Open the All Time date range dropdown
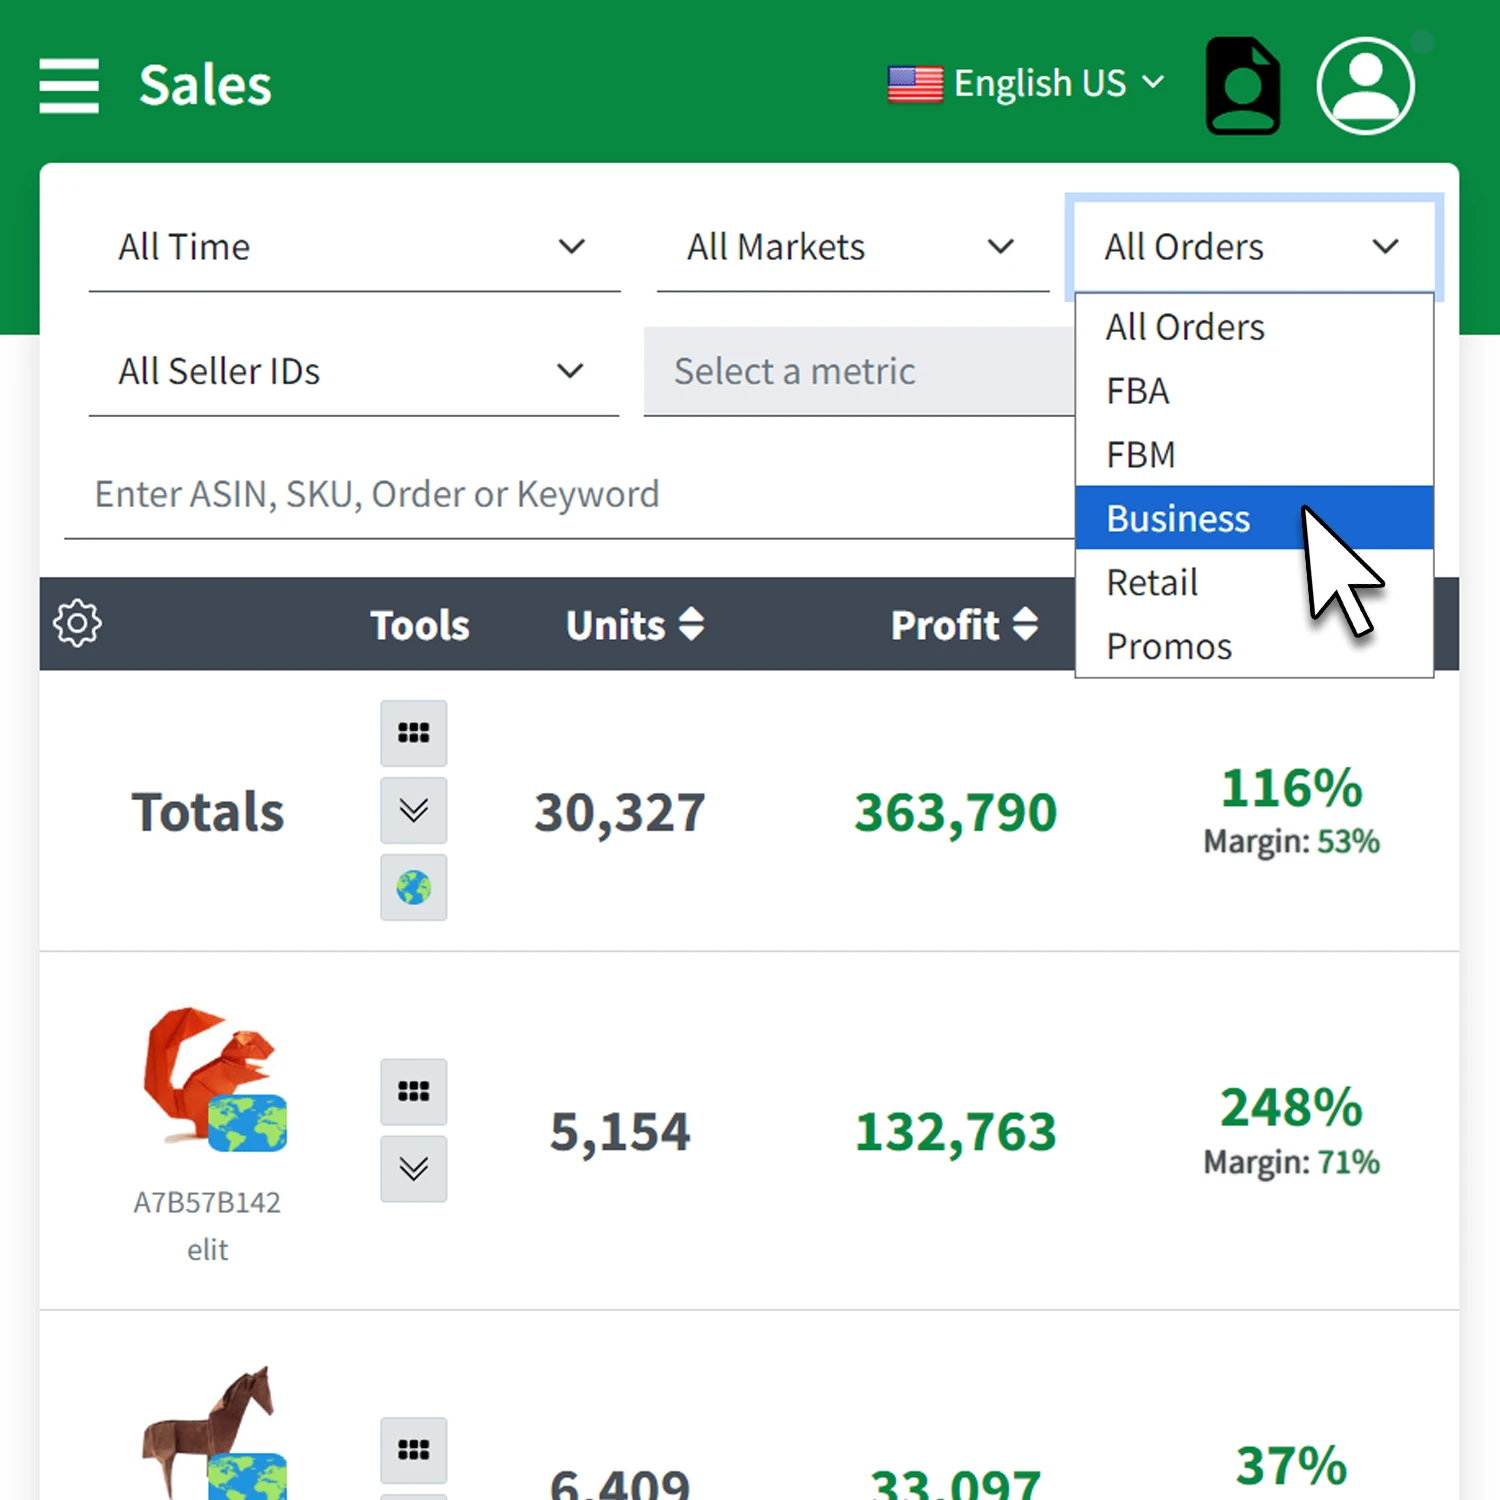Screen dimensions: 1500x1500 [x=355, y=247]
